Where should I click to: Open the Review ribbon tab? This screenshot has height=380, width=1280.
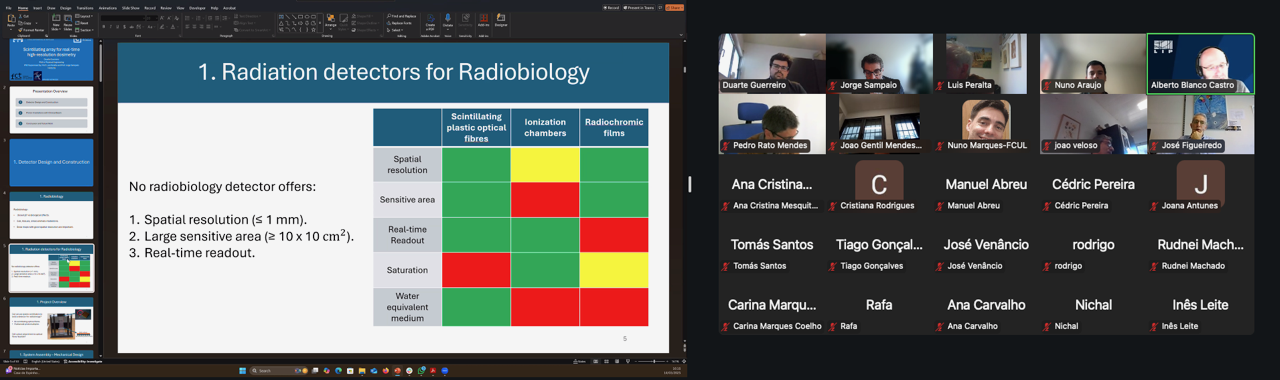(x=166, y=8)
